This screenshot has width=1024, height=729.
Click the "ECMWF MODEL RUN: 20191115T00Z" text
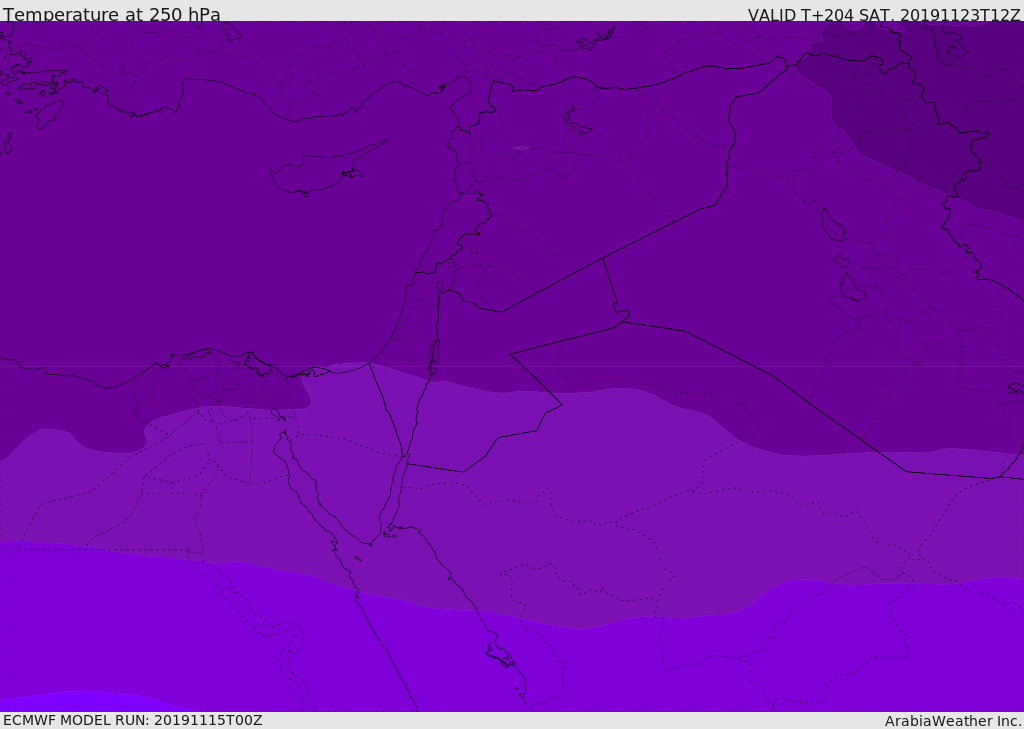(133, 720)
